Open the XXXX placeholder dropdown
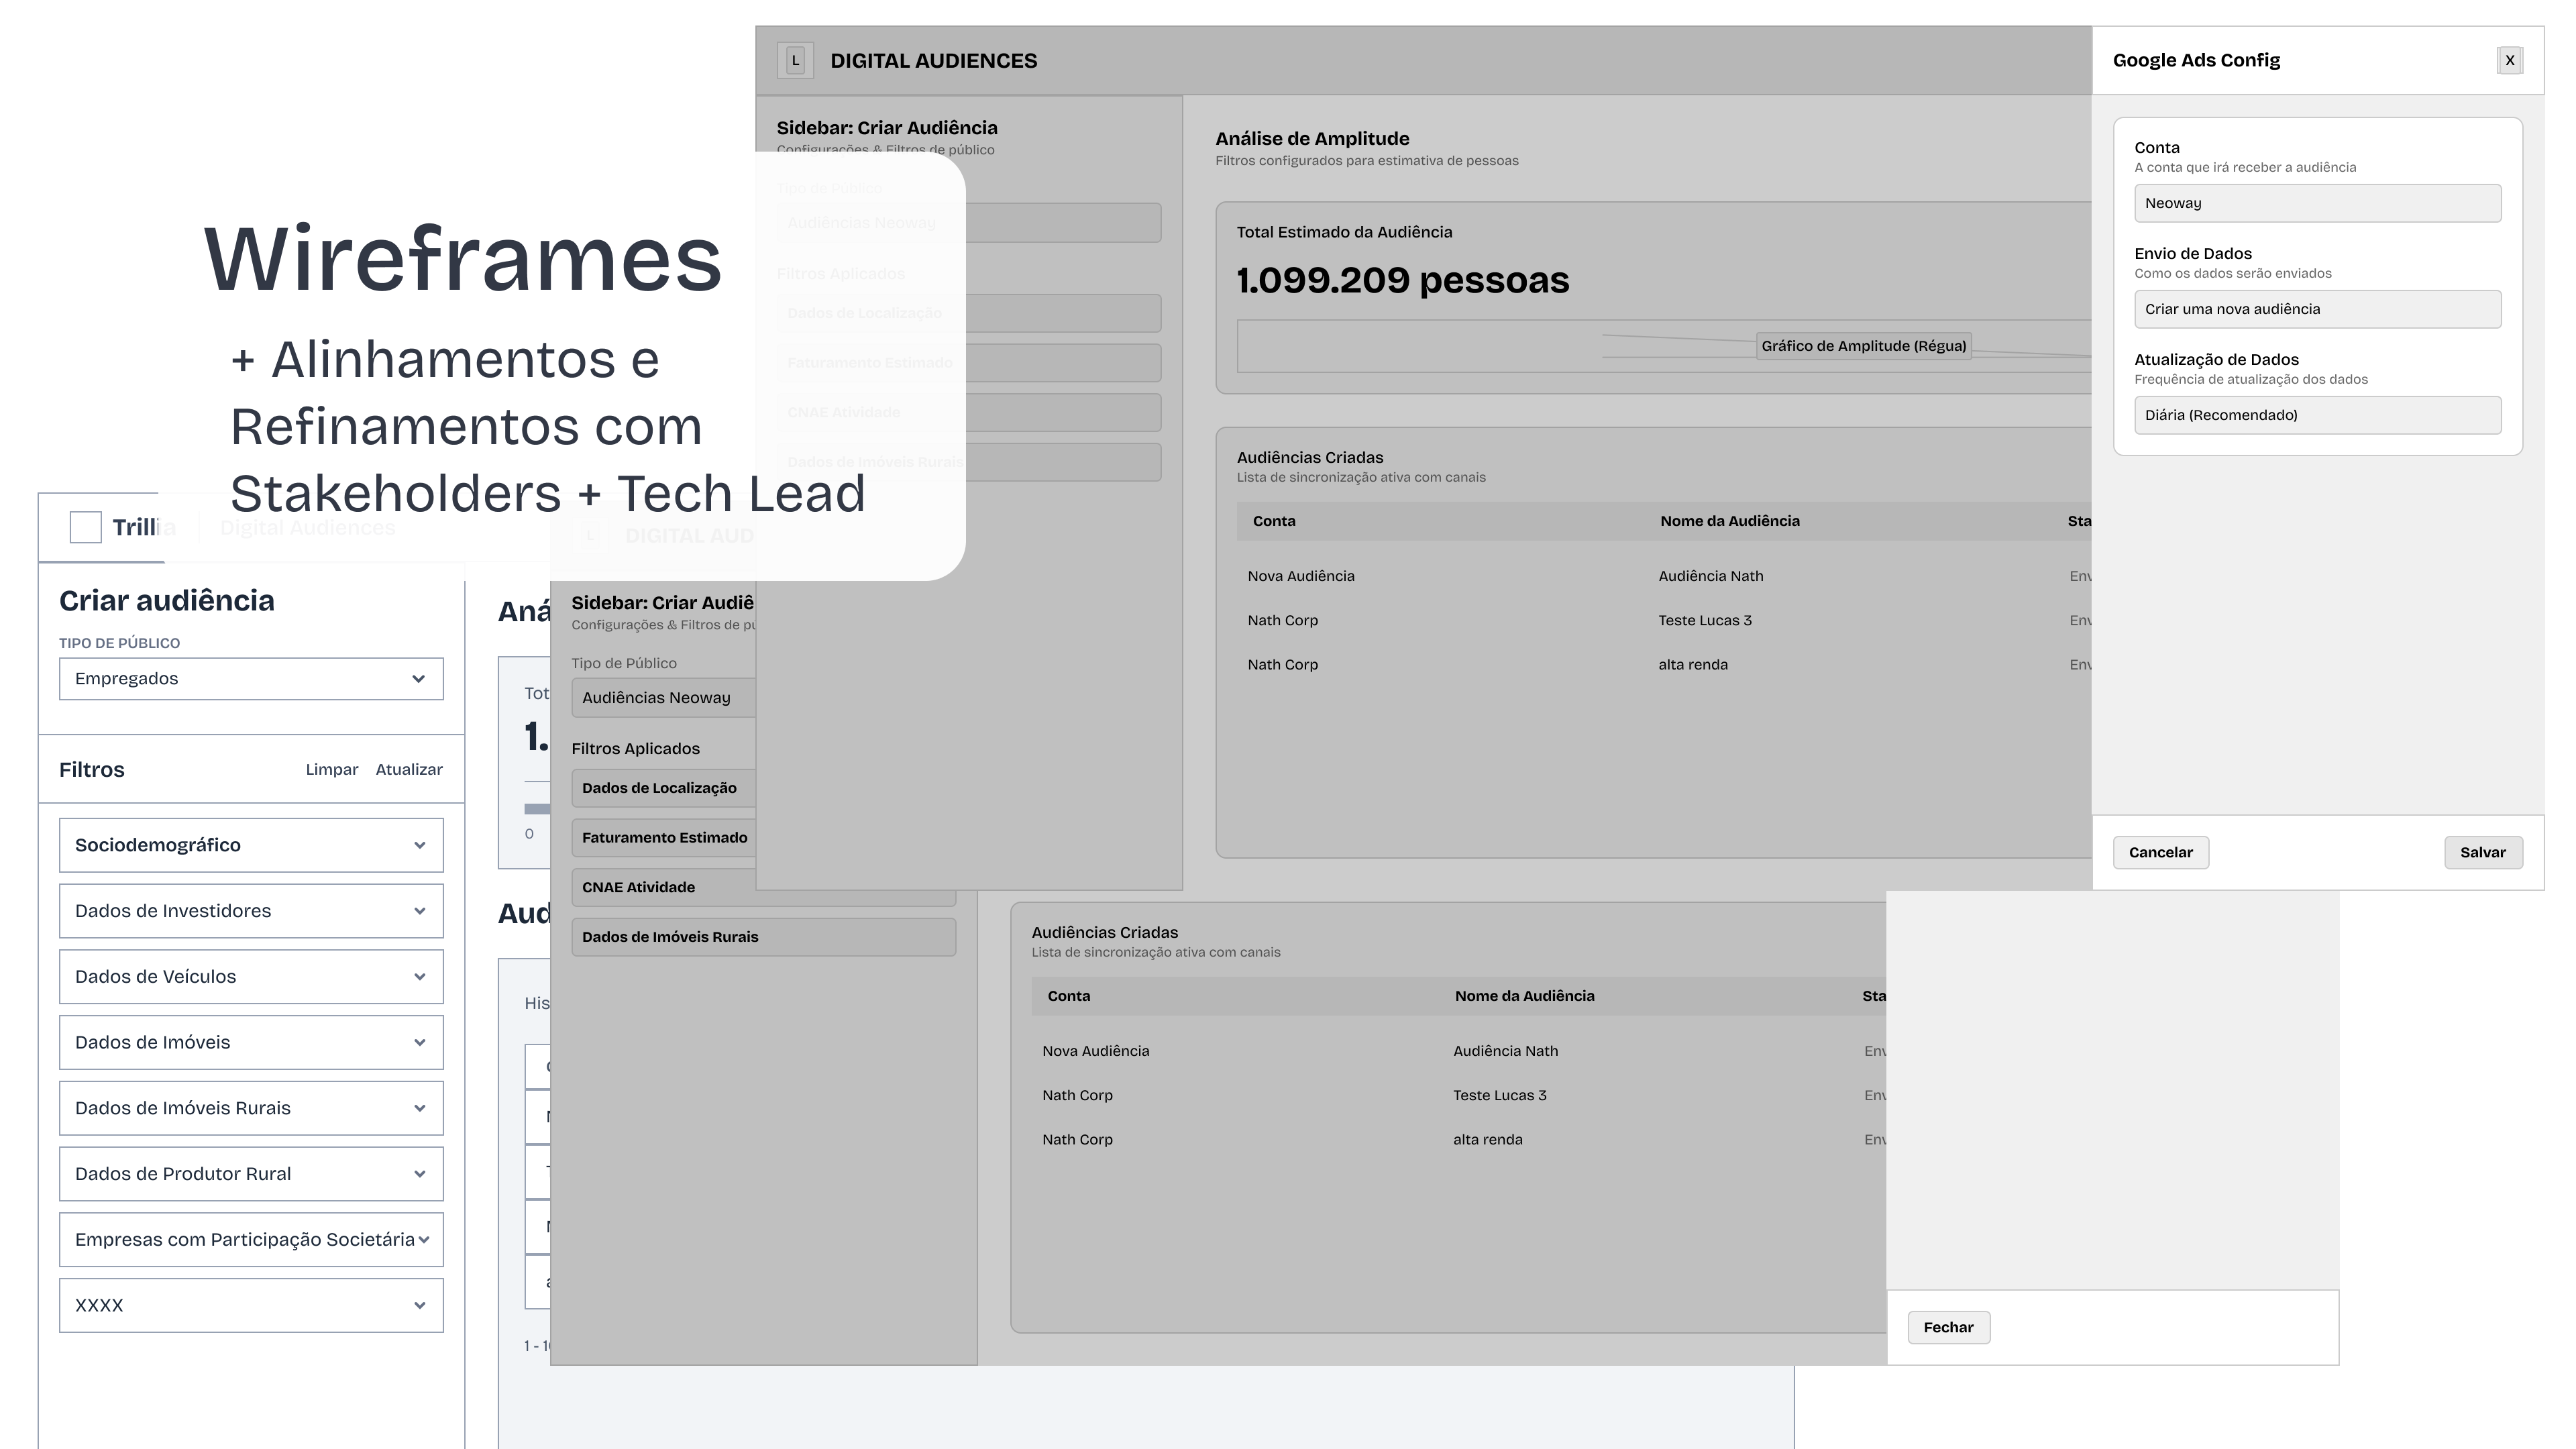Image resolution: width=2576 pixels, height=1449 pixels. 251,1306
